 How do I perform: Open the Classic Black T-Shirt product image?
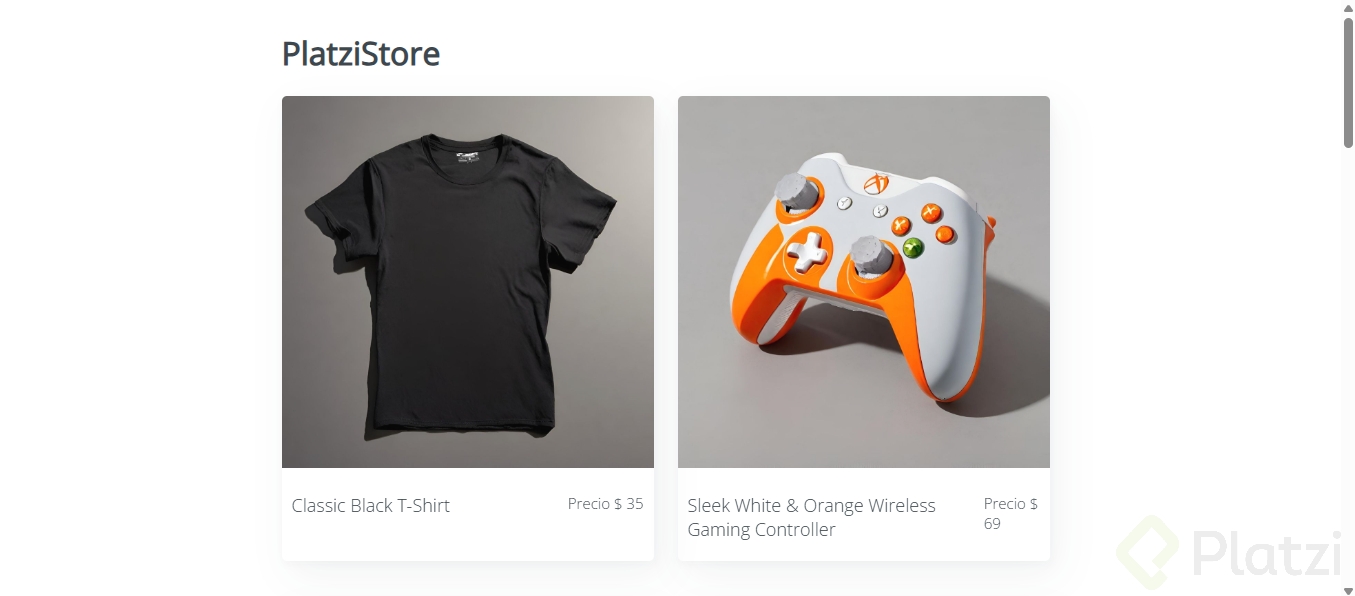pos(468,282)
